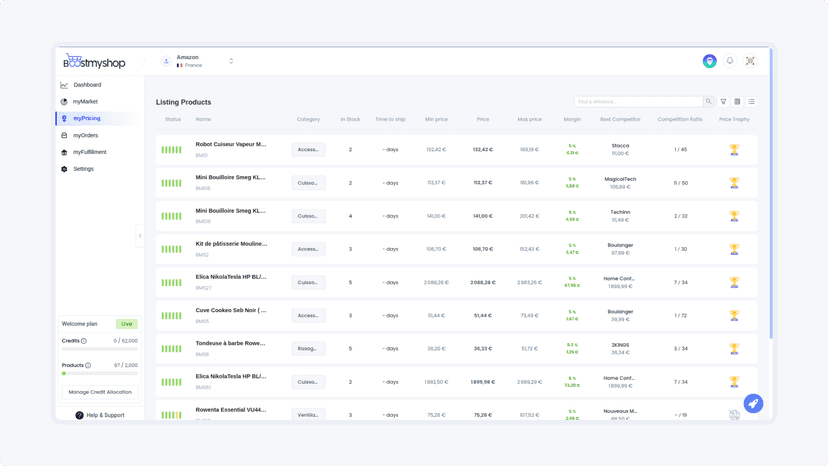
Task: Click the search magnifier button
Action: click(709, 101)
